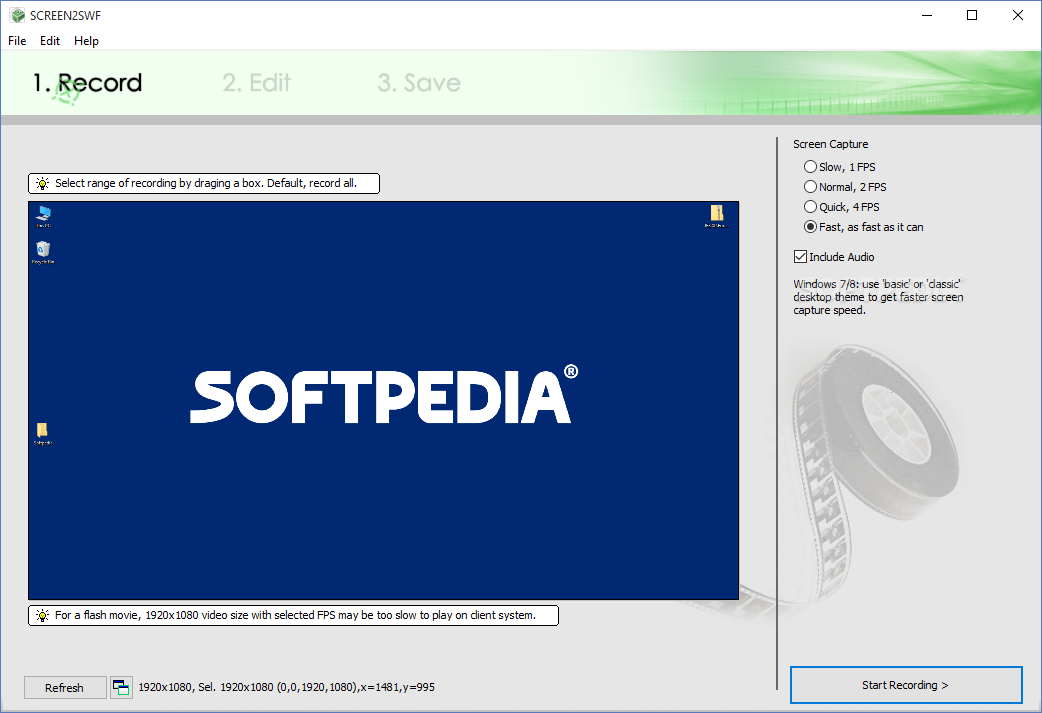Close the SCREEN2SWF window
This screenshot has width=1042, height=713.
pyautogui.click(x=1017, y=15)
